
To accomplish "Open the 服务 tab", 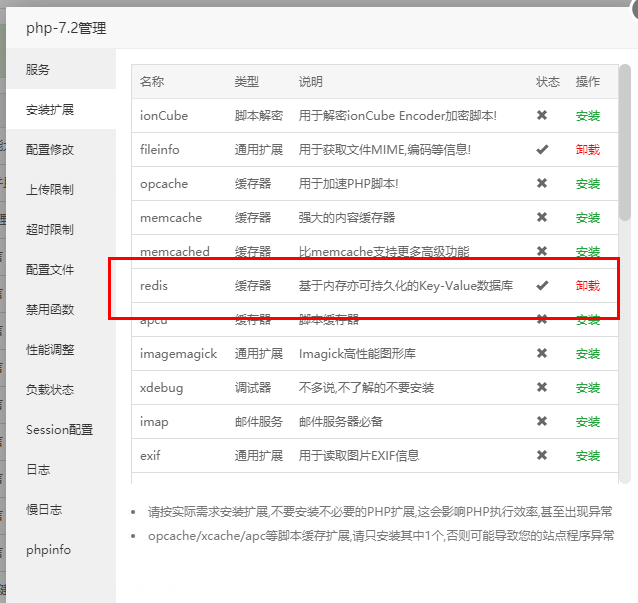I will click(x=38, y=70).
